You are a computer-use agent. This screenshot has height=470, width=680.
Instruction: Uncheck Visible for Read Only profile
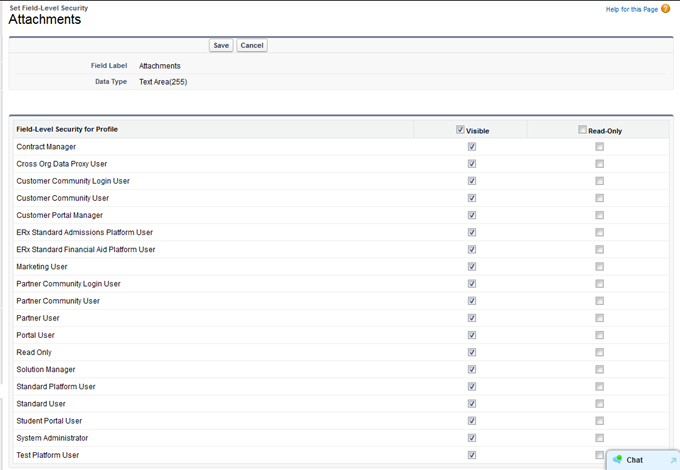[x=472, y=352]
